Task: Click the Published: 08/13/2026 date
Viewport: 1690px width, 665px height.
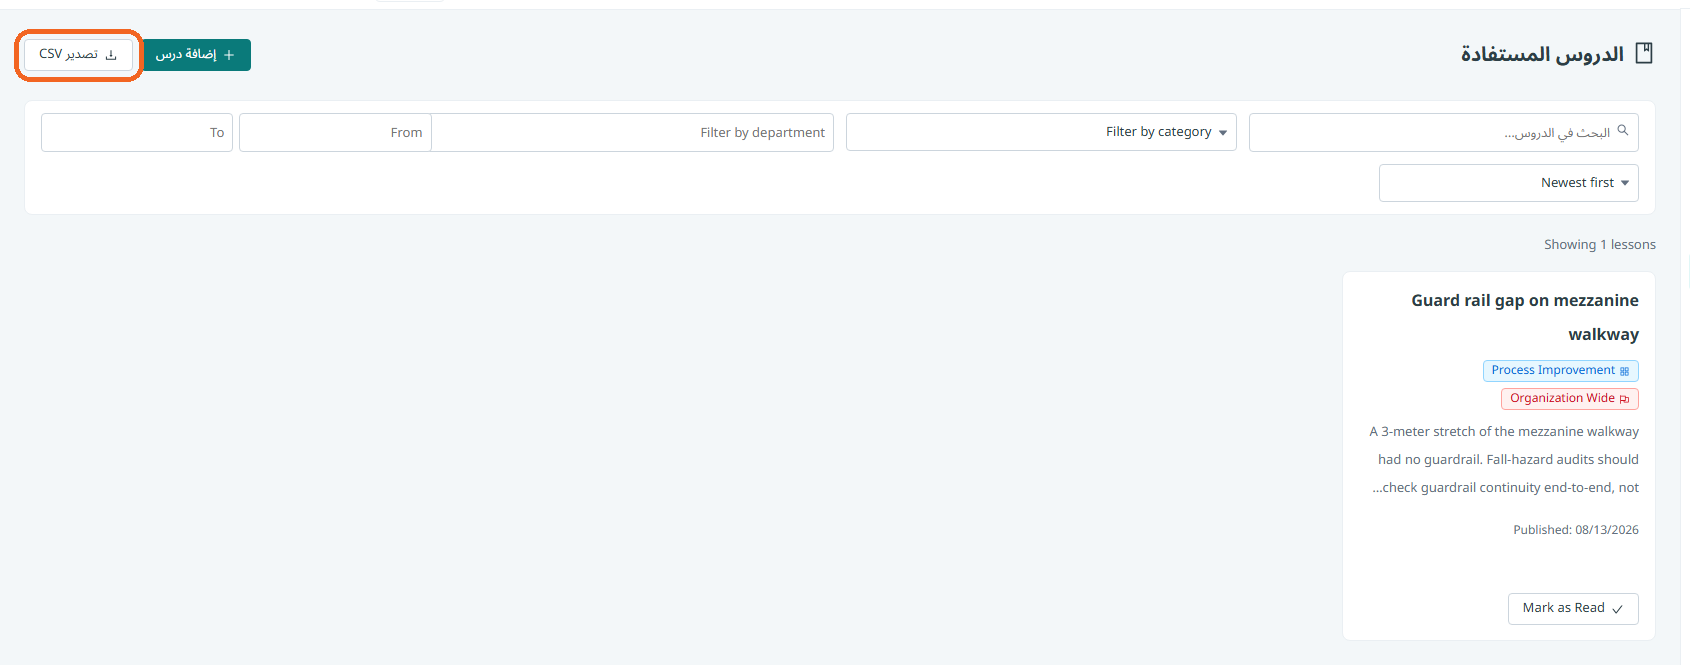Action: [x=1576, y=530]
